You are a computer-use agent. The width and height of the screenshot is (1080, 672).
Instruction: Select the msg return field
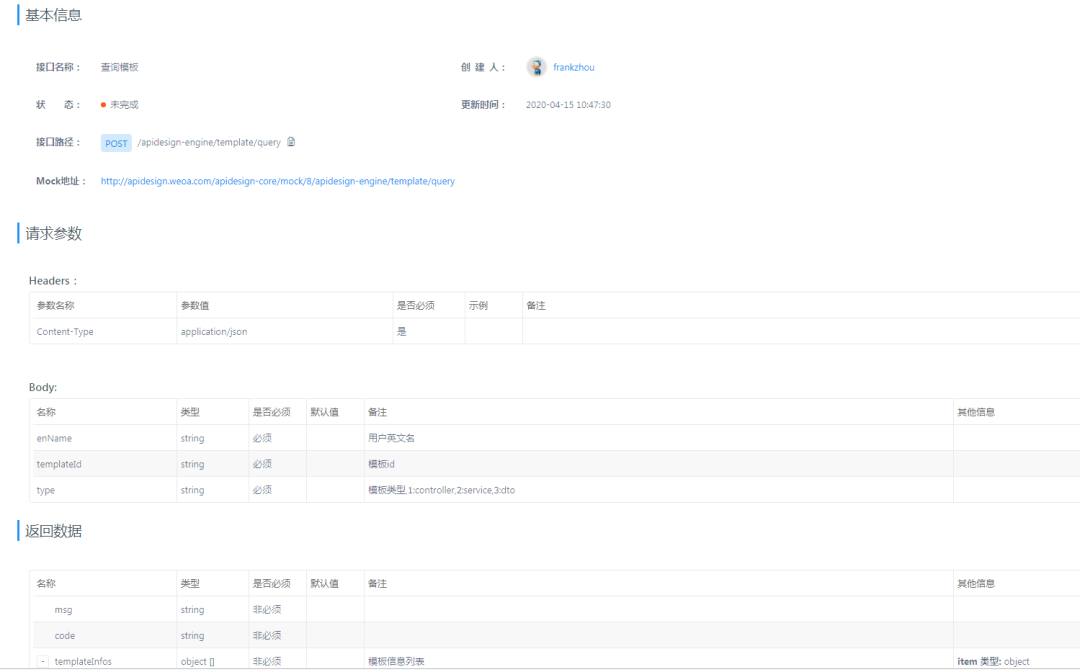pyautogui.click(x=63, y=609)
